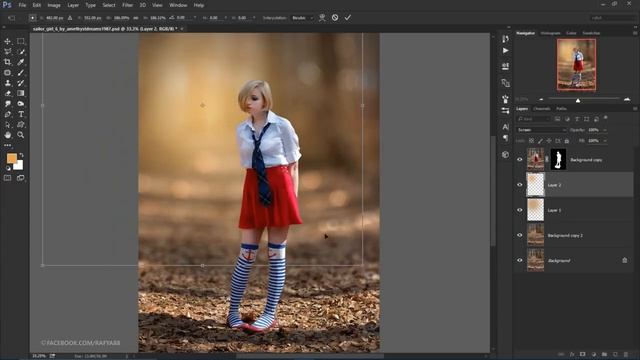Select the Layer 1 row

coord(574,210)
